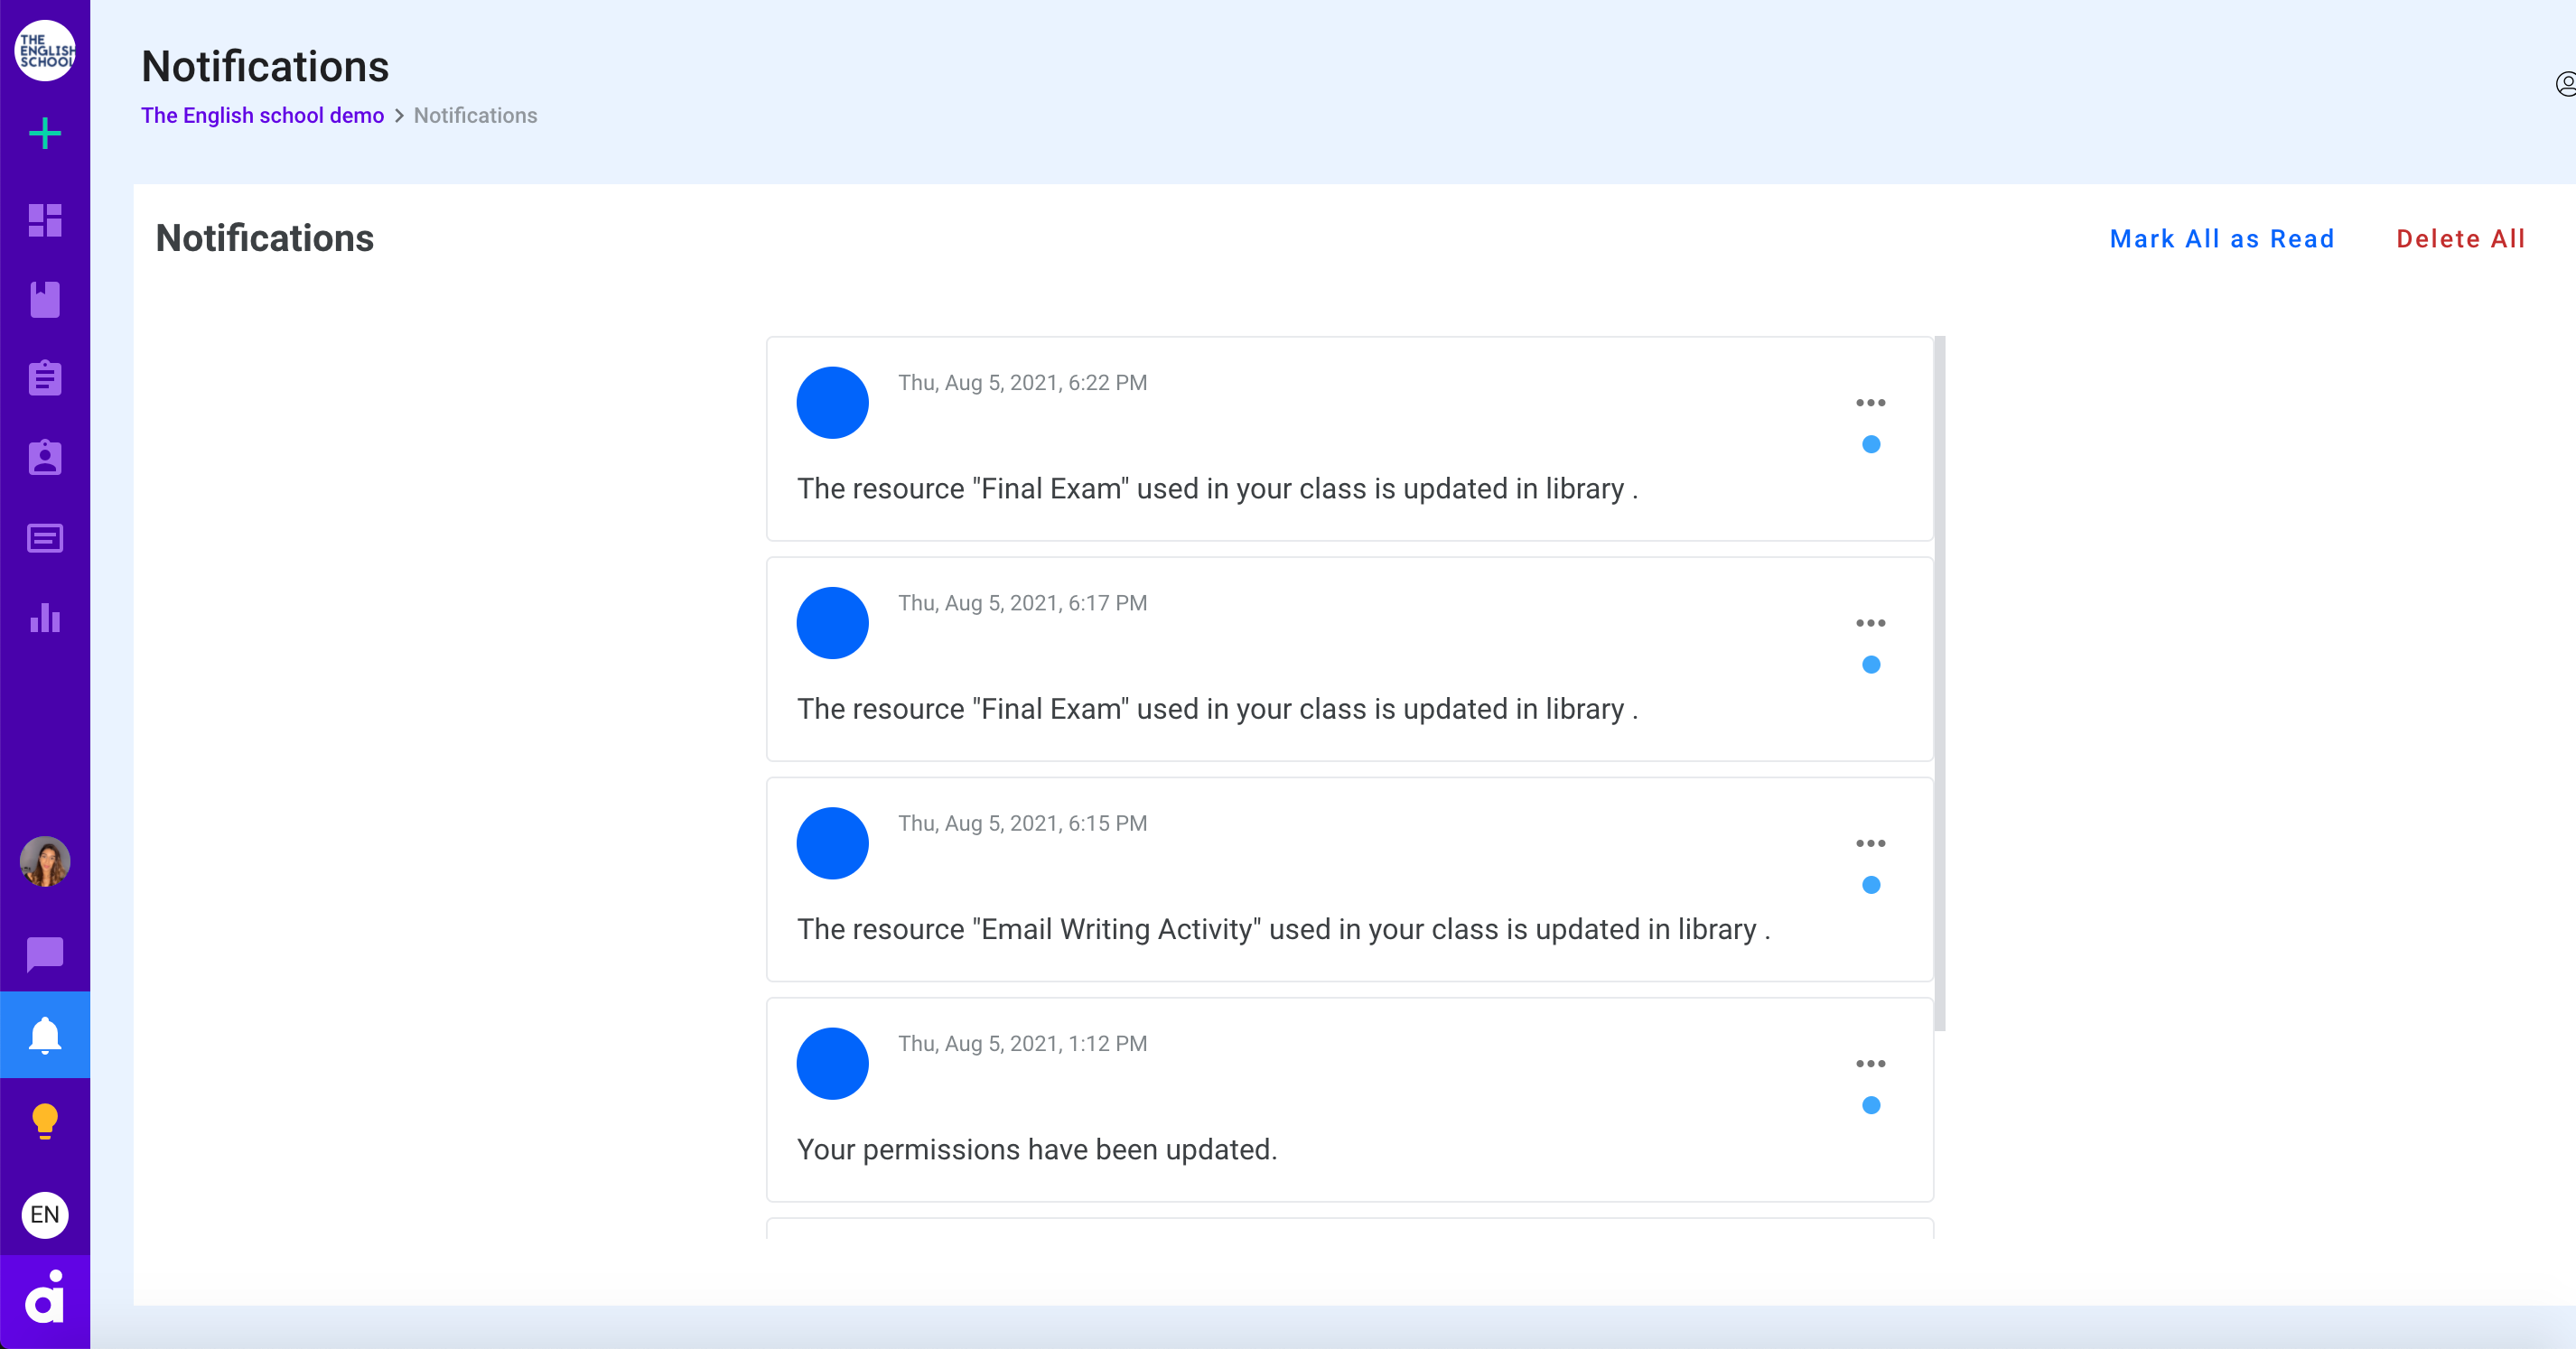Screen dimensions: 2576x1349
Task: Open the dashboard grid icon in sidebar
Action: (45, 220)
